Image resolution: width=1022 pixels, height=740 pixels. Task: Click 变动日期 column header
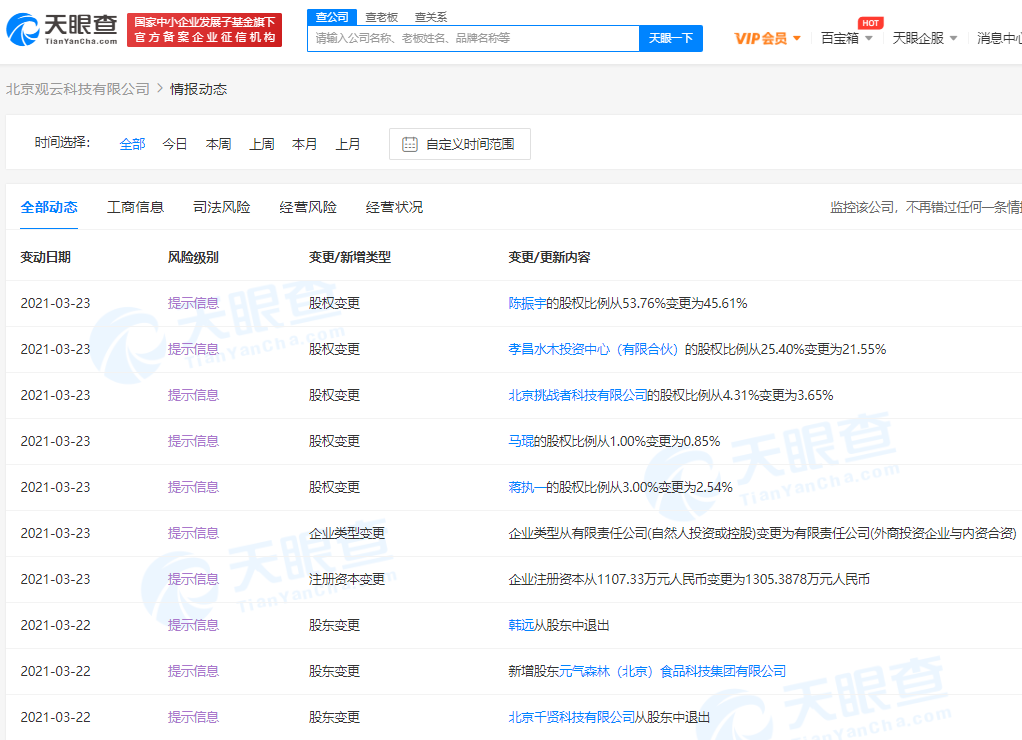click(x=46, y=258)
